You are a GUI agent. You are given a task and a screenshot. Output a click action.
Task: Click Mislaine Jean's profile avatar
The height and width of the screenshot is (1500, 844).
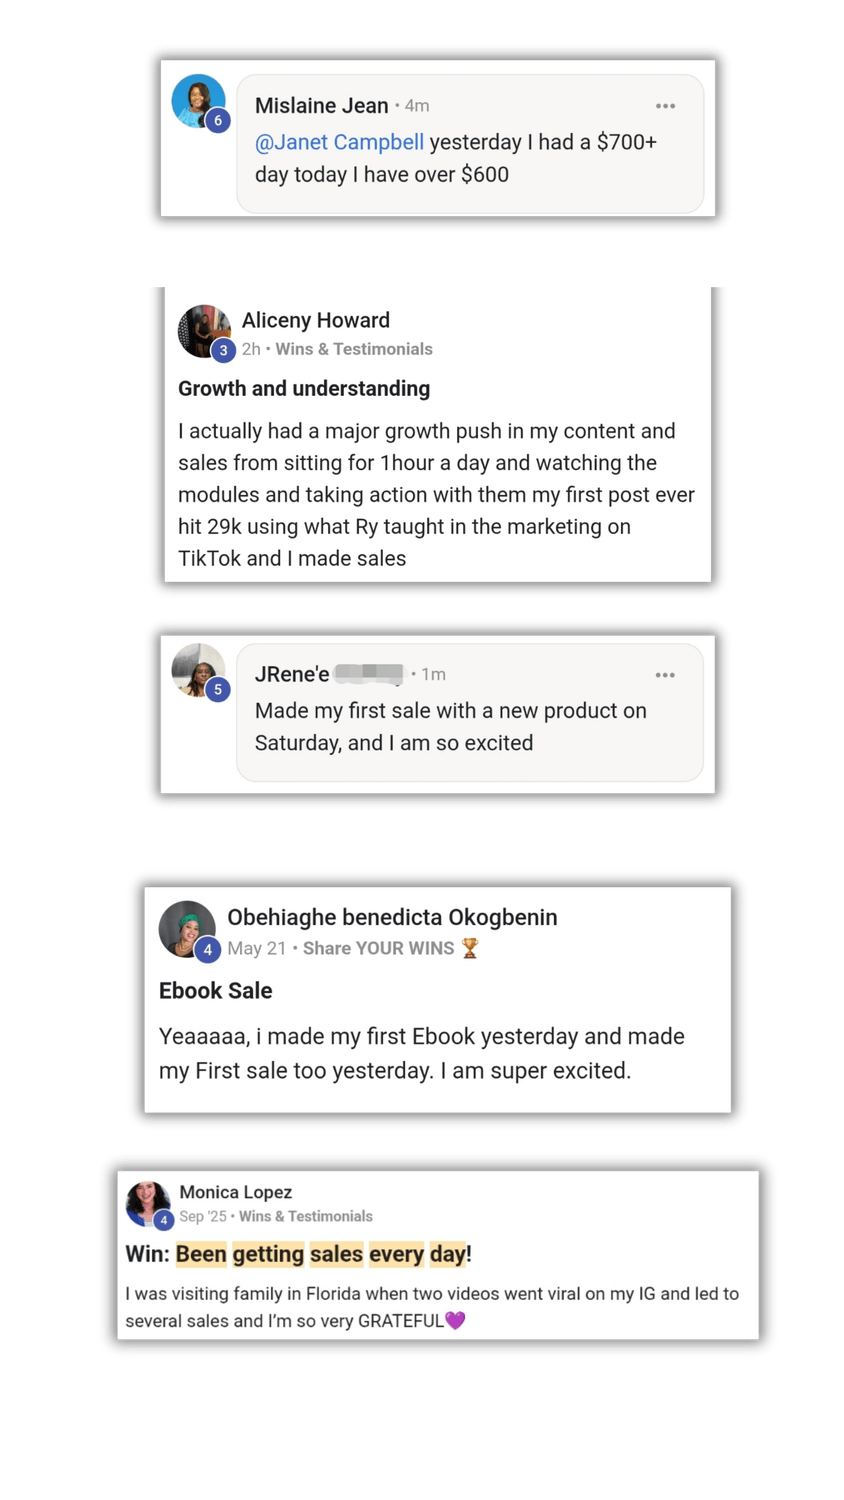tap(196, 98)
